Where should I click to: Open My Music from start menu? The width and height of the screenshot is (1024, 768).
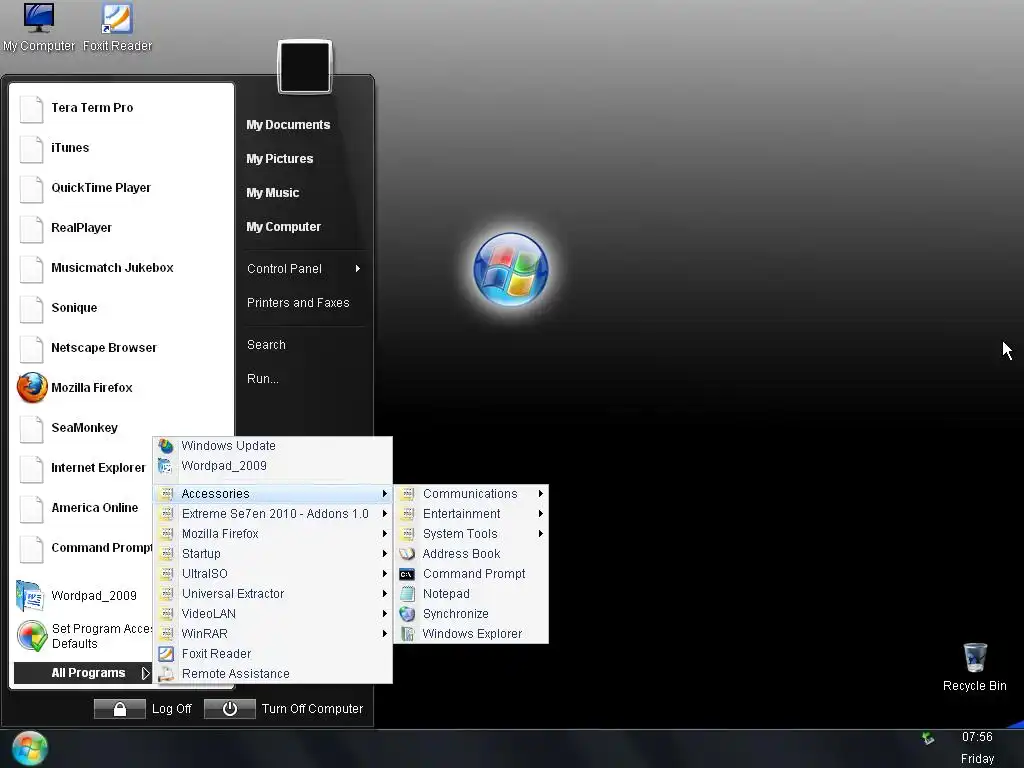(272, 193)
